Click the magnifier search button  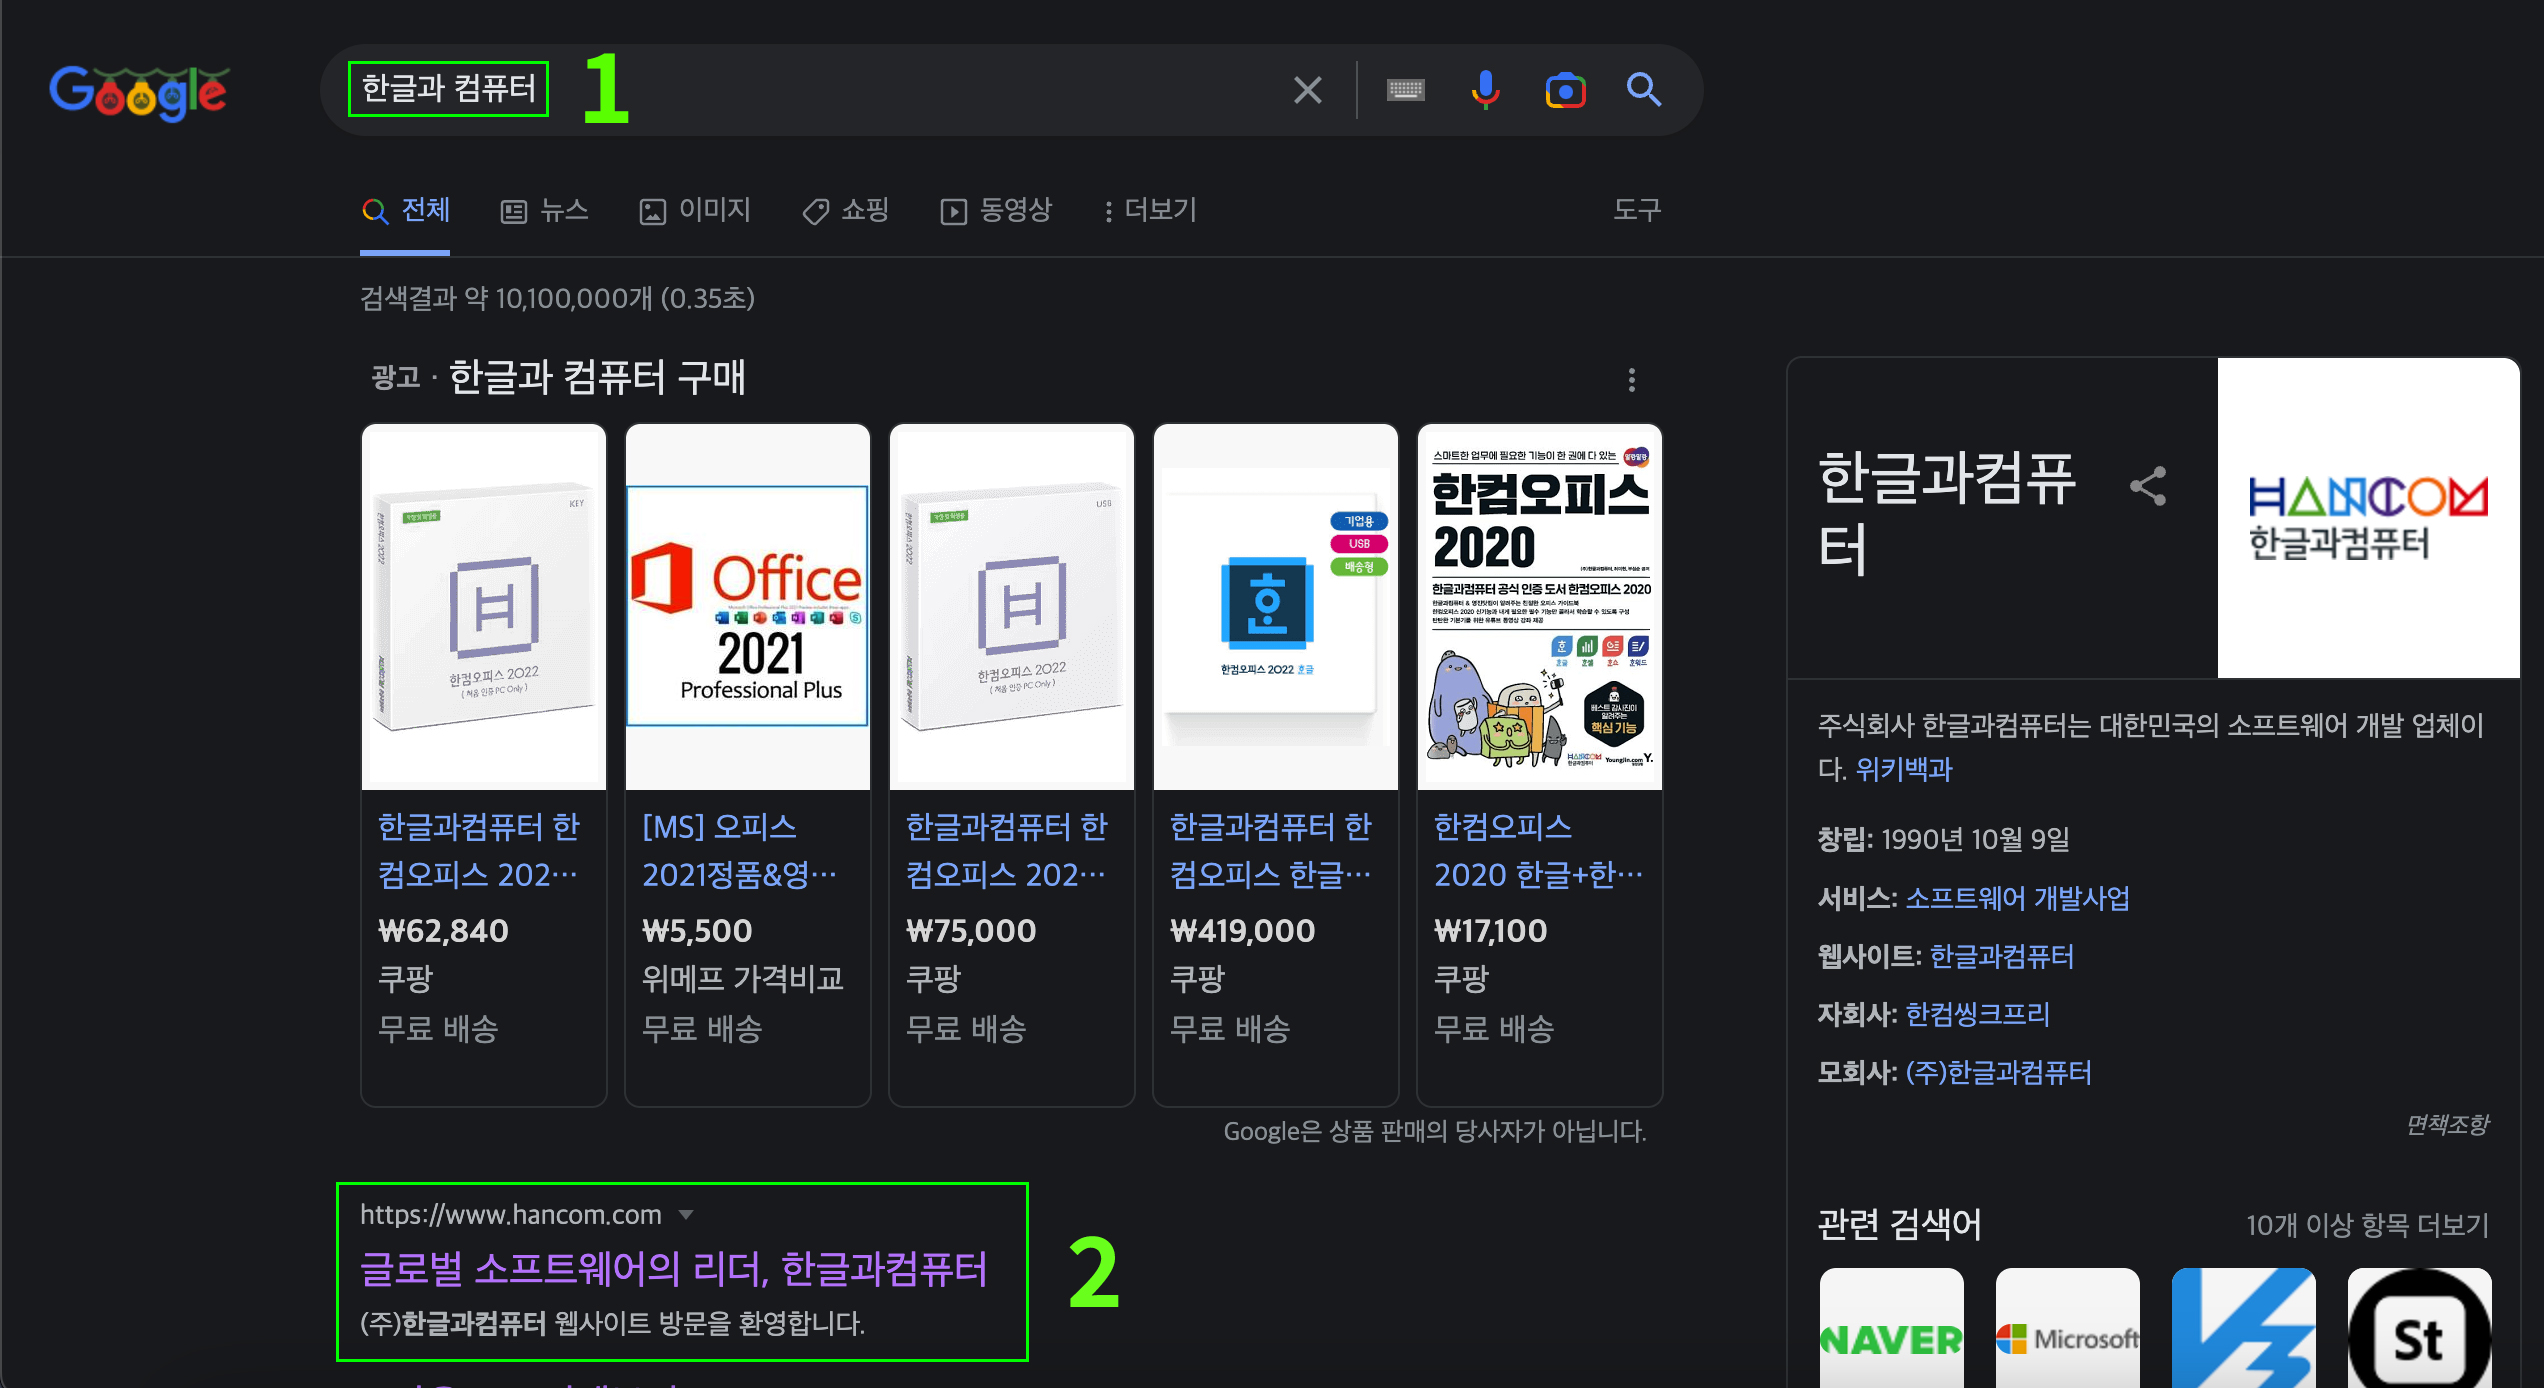pyautogui.click(x=1643, y=90)
